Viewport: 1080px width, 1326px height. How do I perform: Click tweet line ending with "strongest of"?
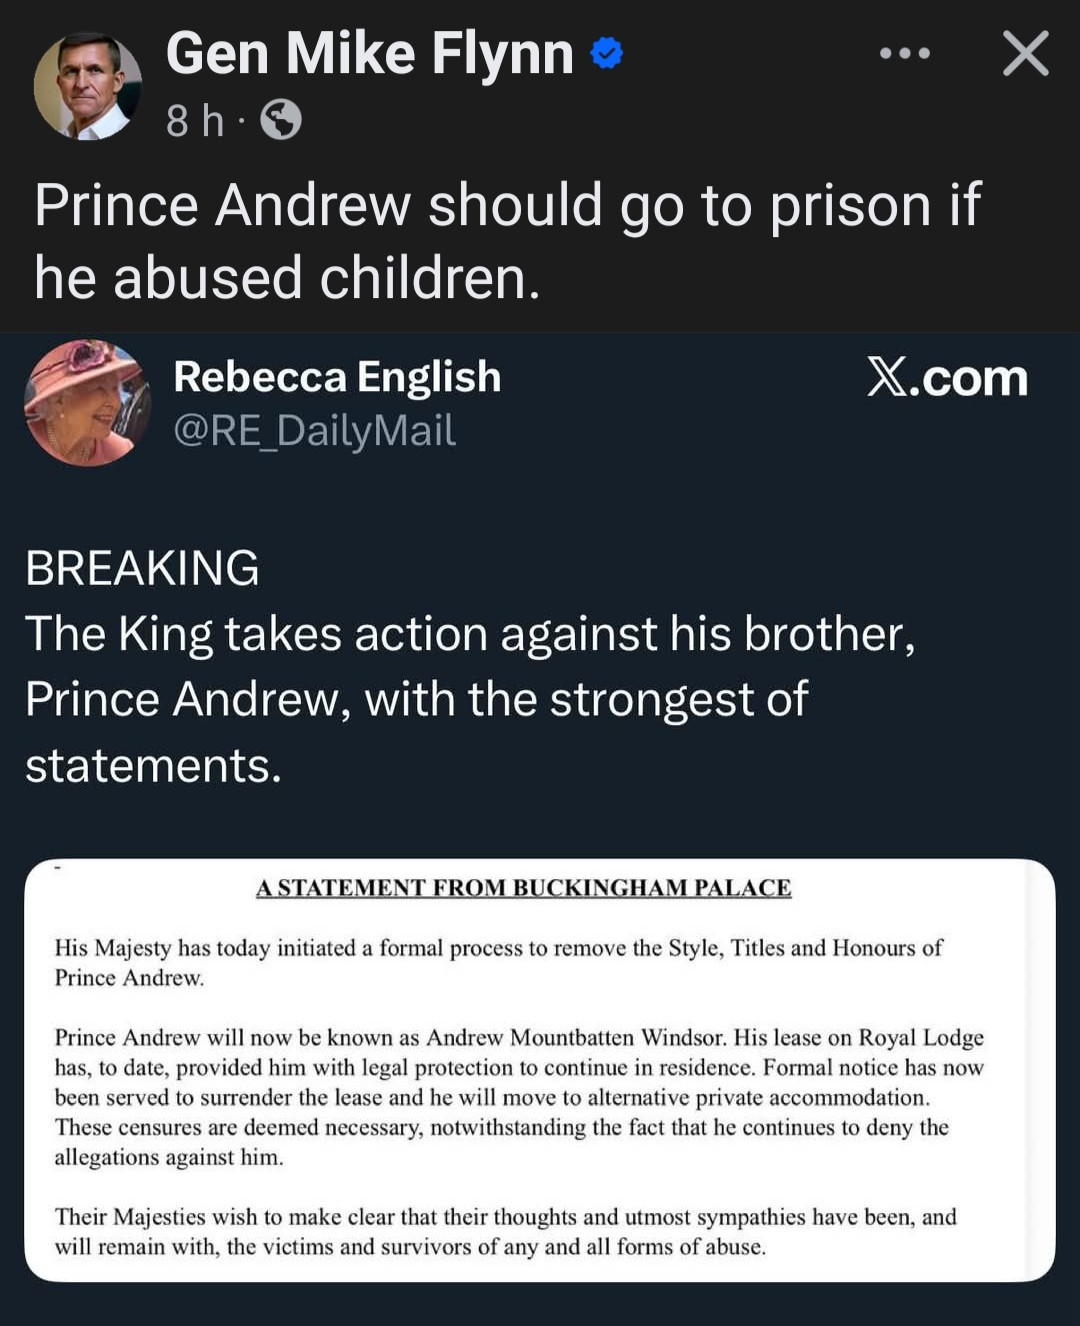416,699
